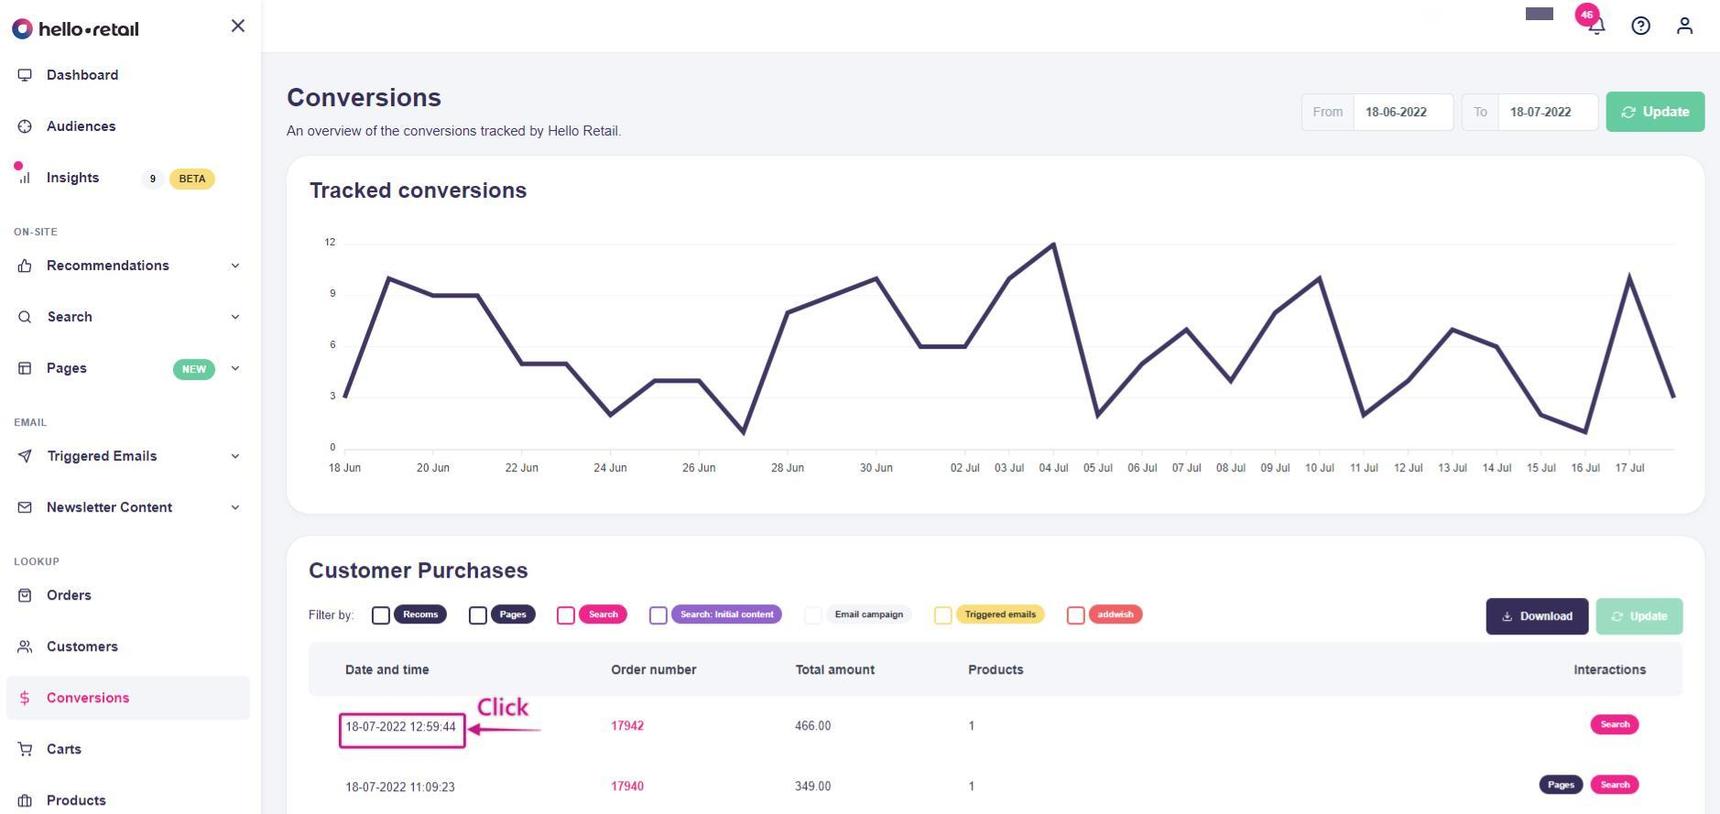Viewport: 1720px width, 814px height.
Task: Enable the Search filter checkbox
Action: pos(566,615)
